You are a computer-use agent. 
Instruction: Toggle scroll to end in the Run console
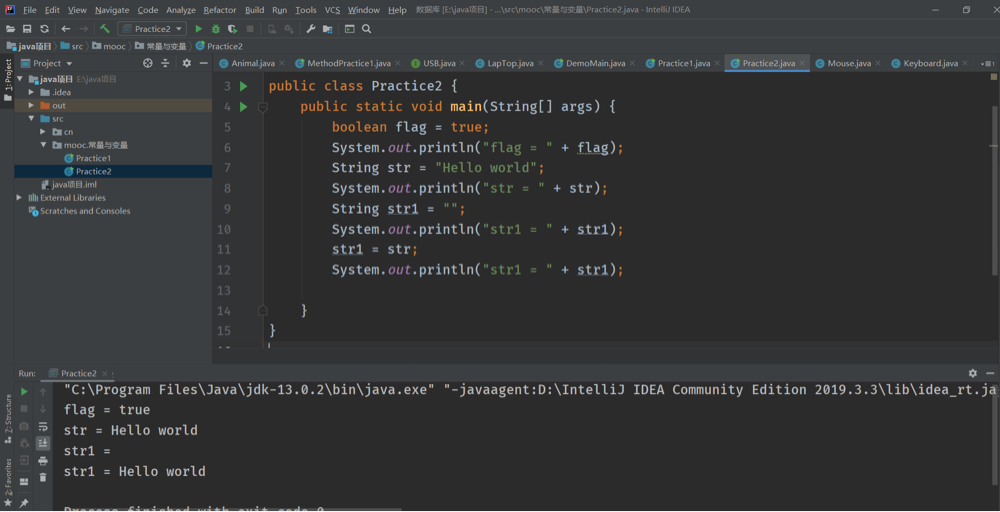pyautogui.click(x=43, y=443)
